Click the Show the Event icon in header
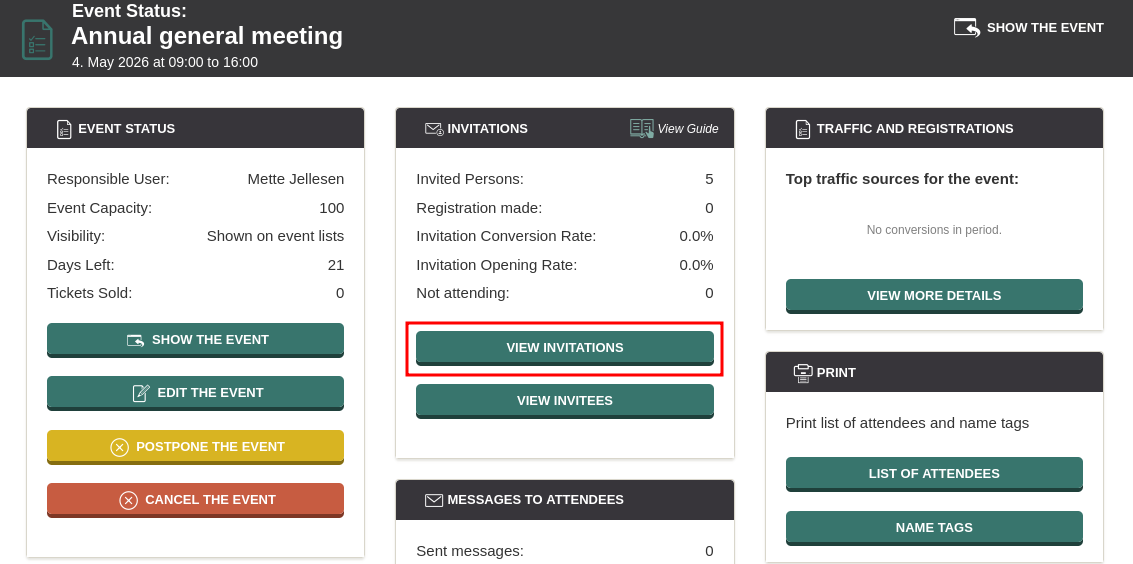This screenshot has height=564, width=1133. click(966, 27)
